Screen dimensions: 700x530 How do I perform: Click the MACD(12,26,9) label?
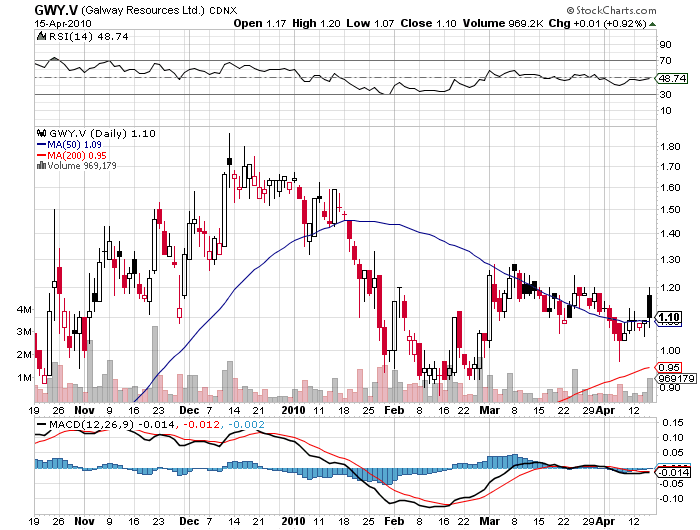tap(91, 425)
